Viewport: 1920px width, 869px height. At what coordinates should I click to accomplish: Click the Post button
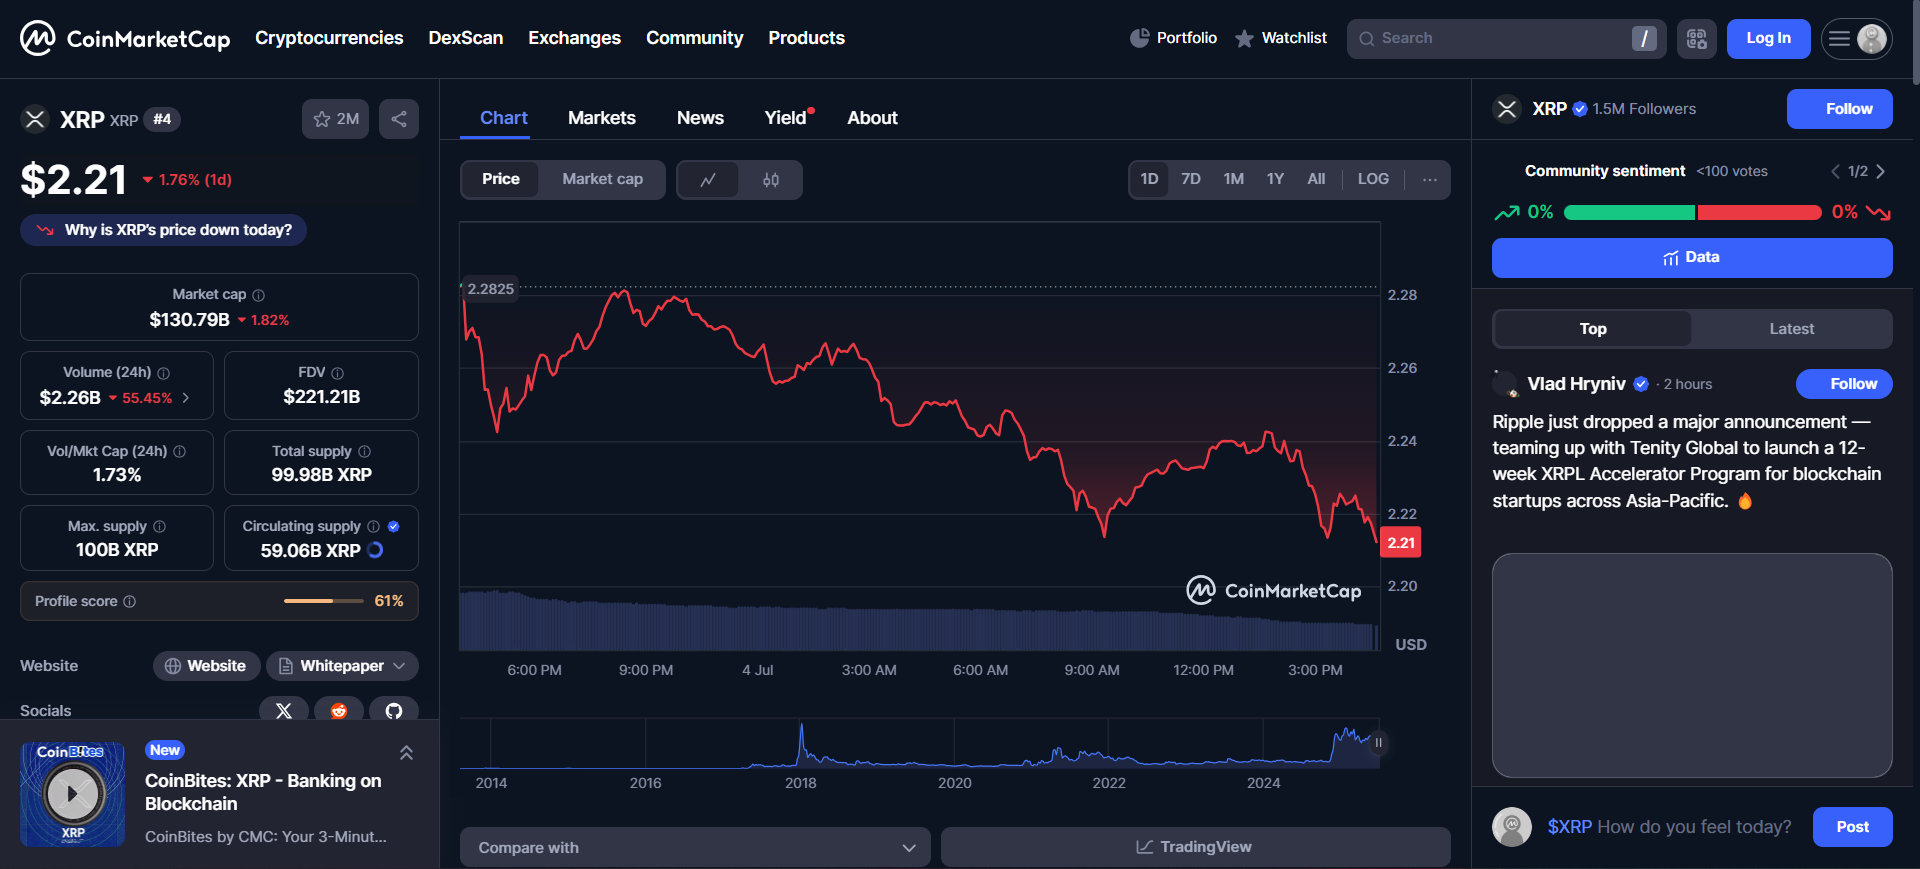(1852, 827)
